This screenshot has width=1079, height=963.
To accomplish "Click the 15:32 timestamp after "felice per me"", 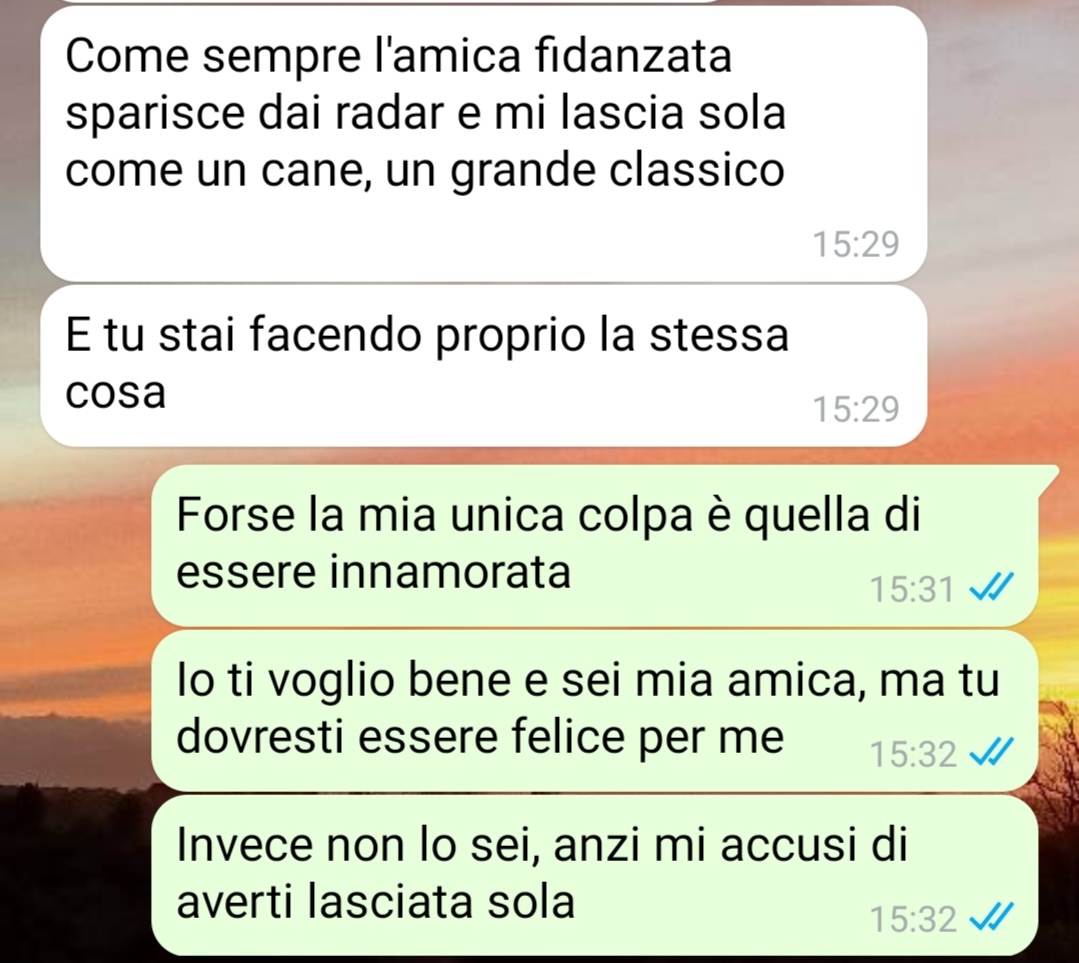I will pyautogui.click(x=912, y=754).
